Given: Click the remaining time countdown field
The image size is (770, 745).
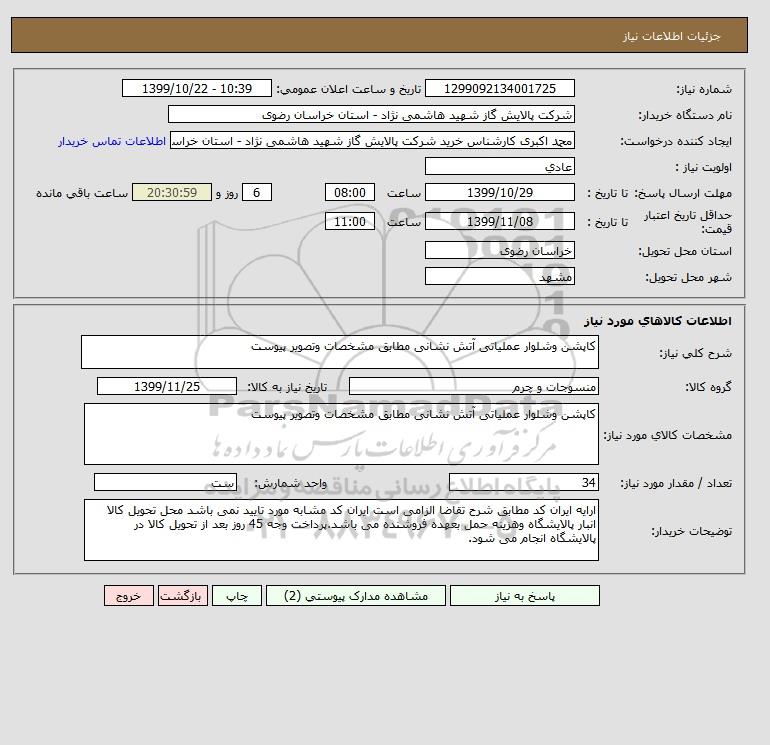Looking at the screenshot, I should tap(172, 193).
